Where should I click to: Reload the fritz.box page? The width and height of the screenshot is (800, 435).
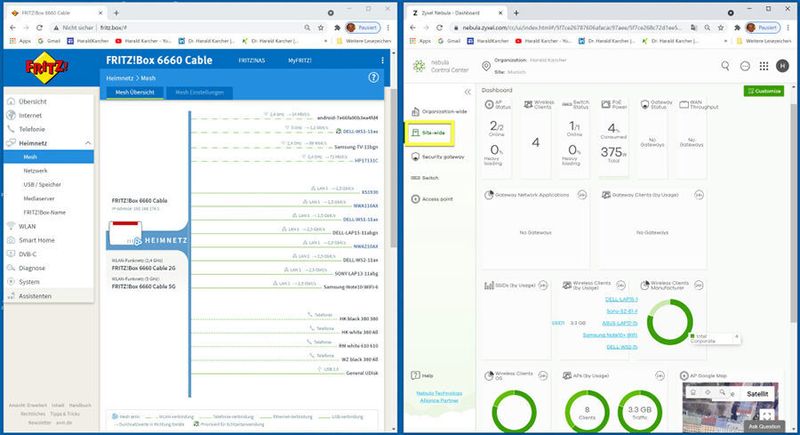pos(39,28)
